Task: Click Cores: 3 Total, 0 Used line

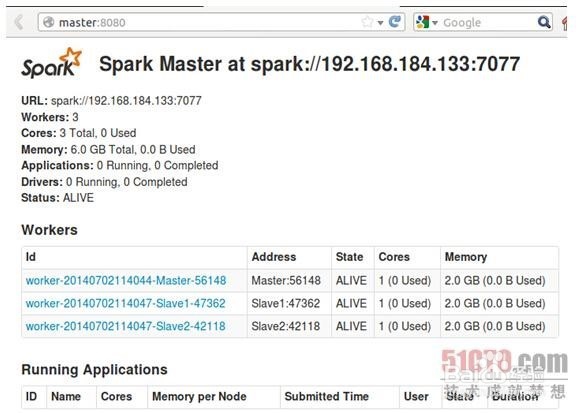Action: 79,133
